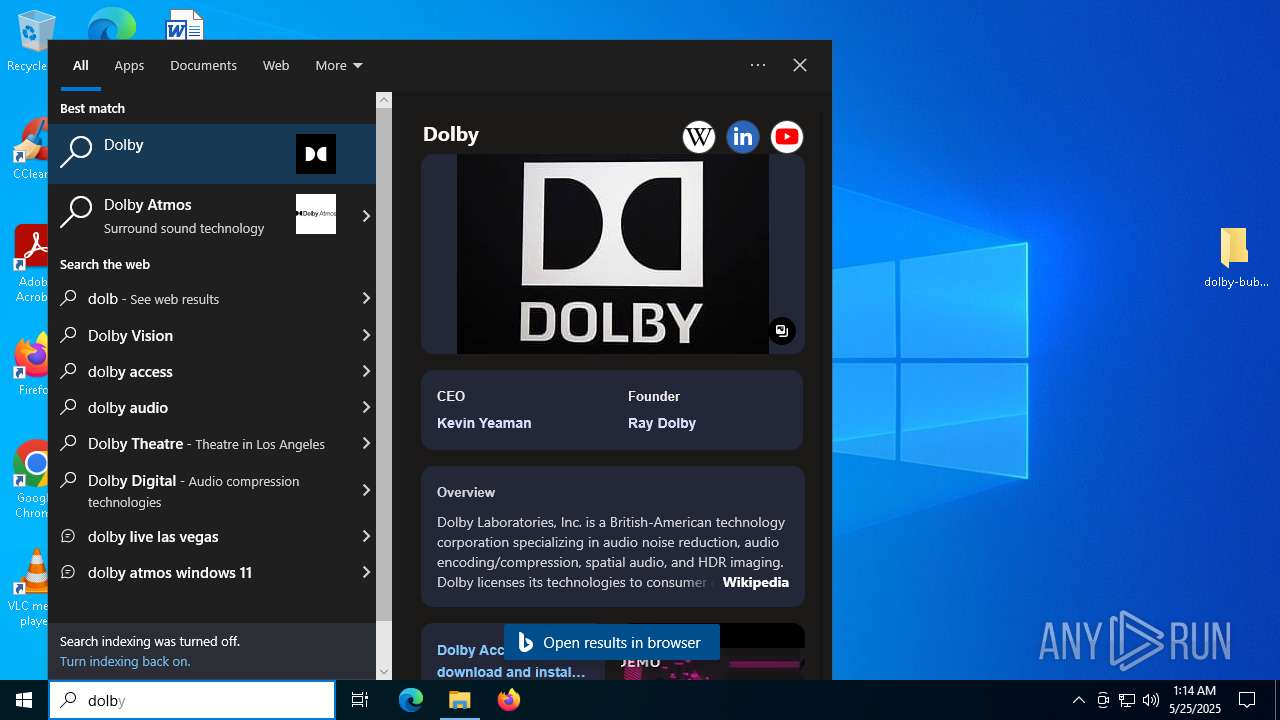1280x720 pixels.
Task: Open the LinkedIn icon for Dolby
Action: [x=743, y=137]
